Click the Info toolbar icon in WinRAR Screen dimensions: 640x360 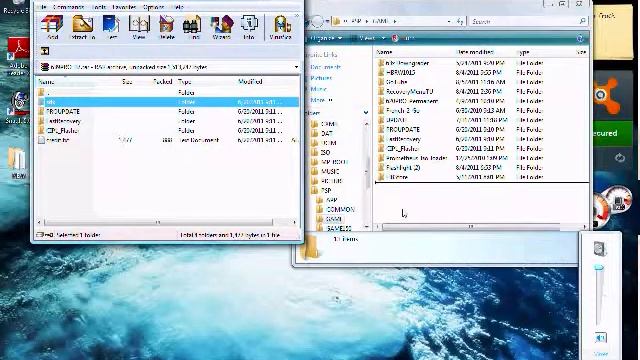(249, 27)
